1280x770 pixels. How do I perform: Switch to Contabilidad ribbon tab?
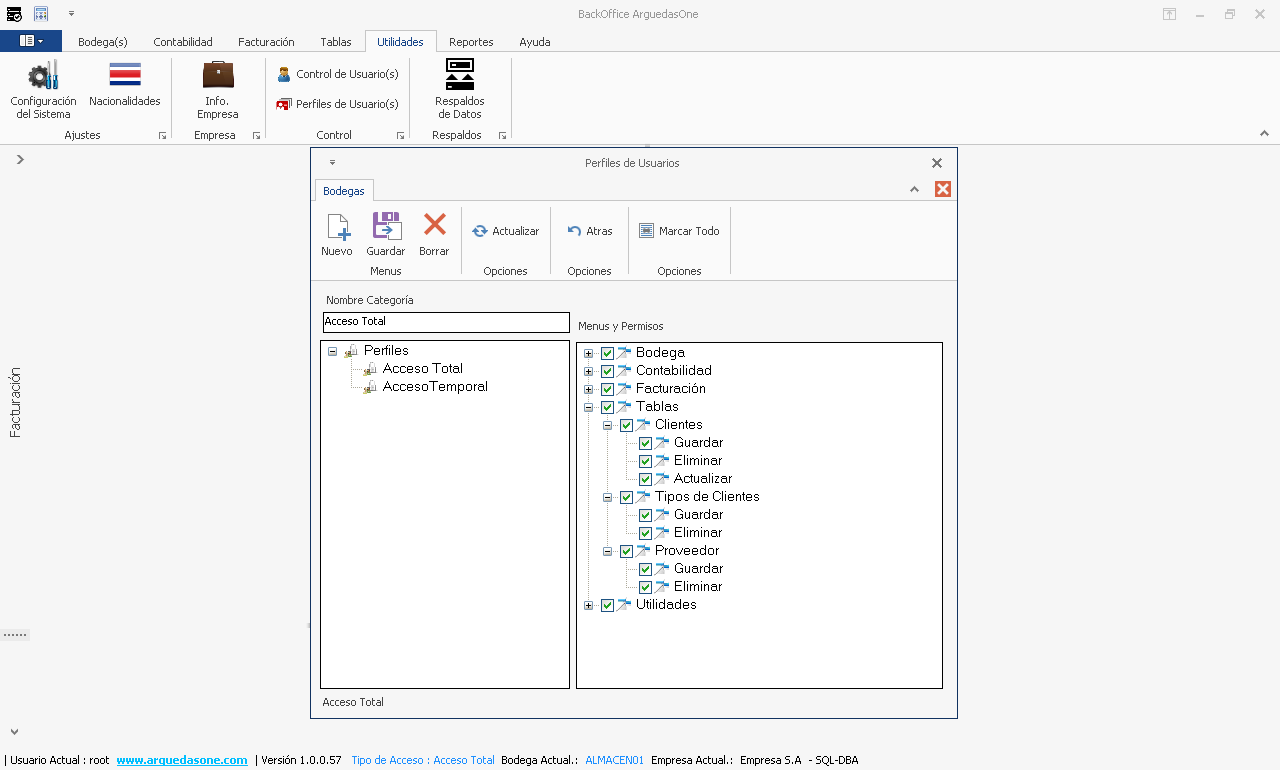pyautogui.click(x=183, y=42)
